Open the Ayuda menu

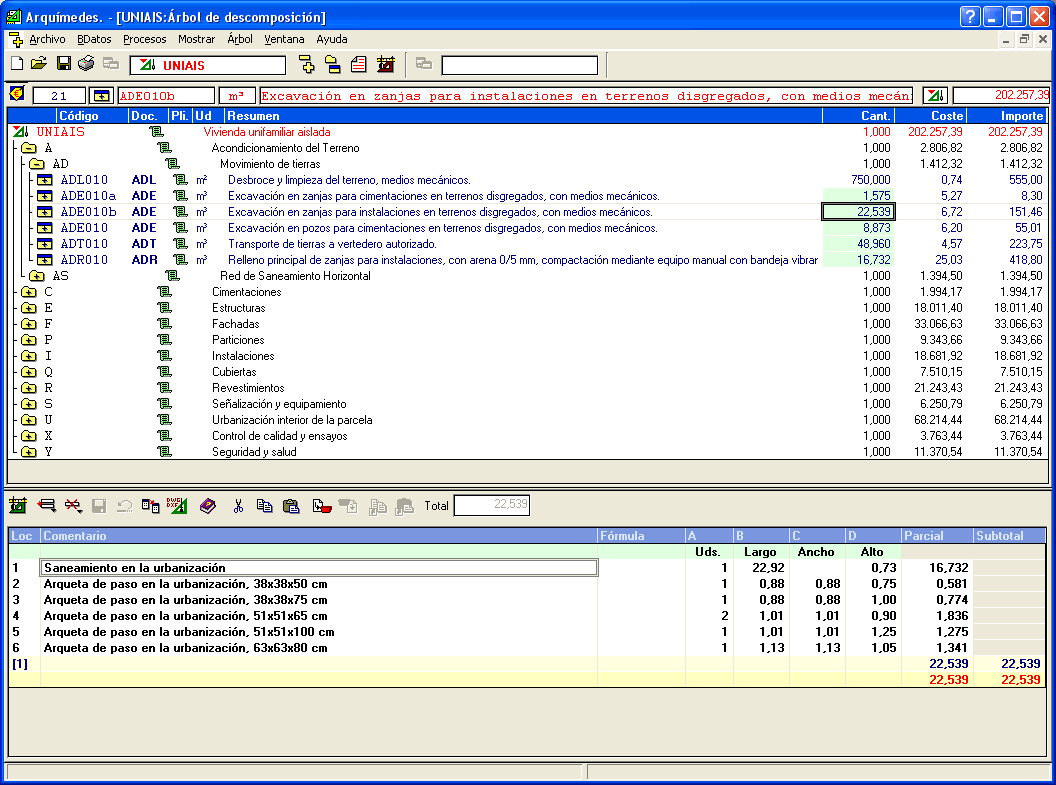[x=332, y=39]
